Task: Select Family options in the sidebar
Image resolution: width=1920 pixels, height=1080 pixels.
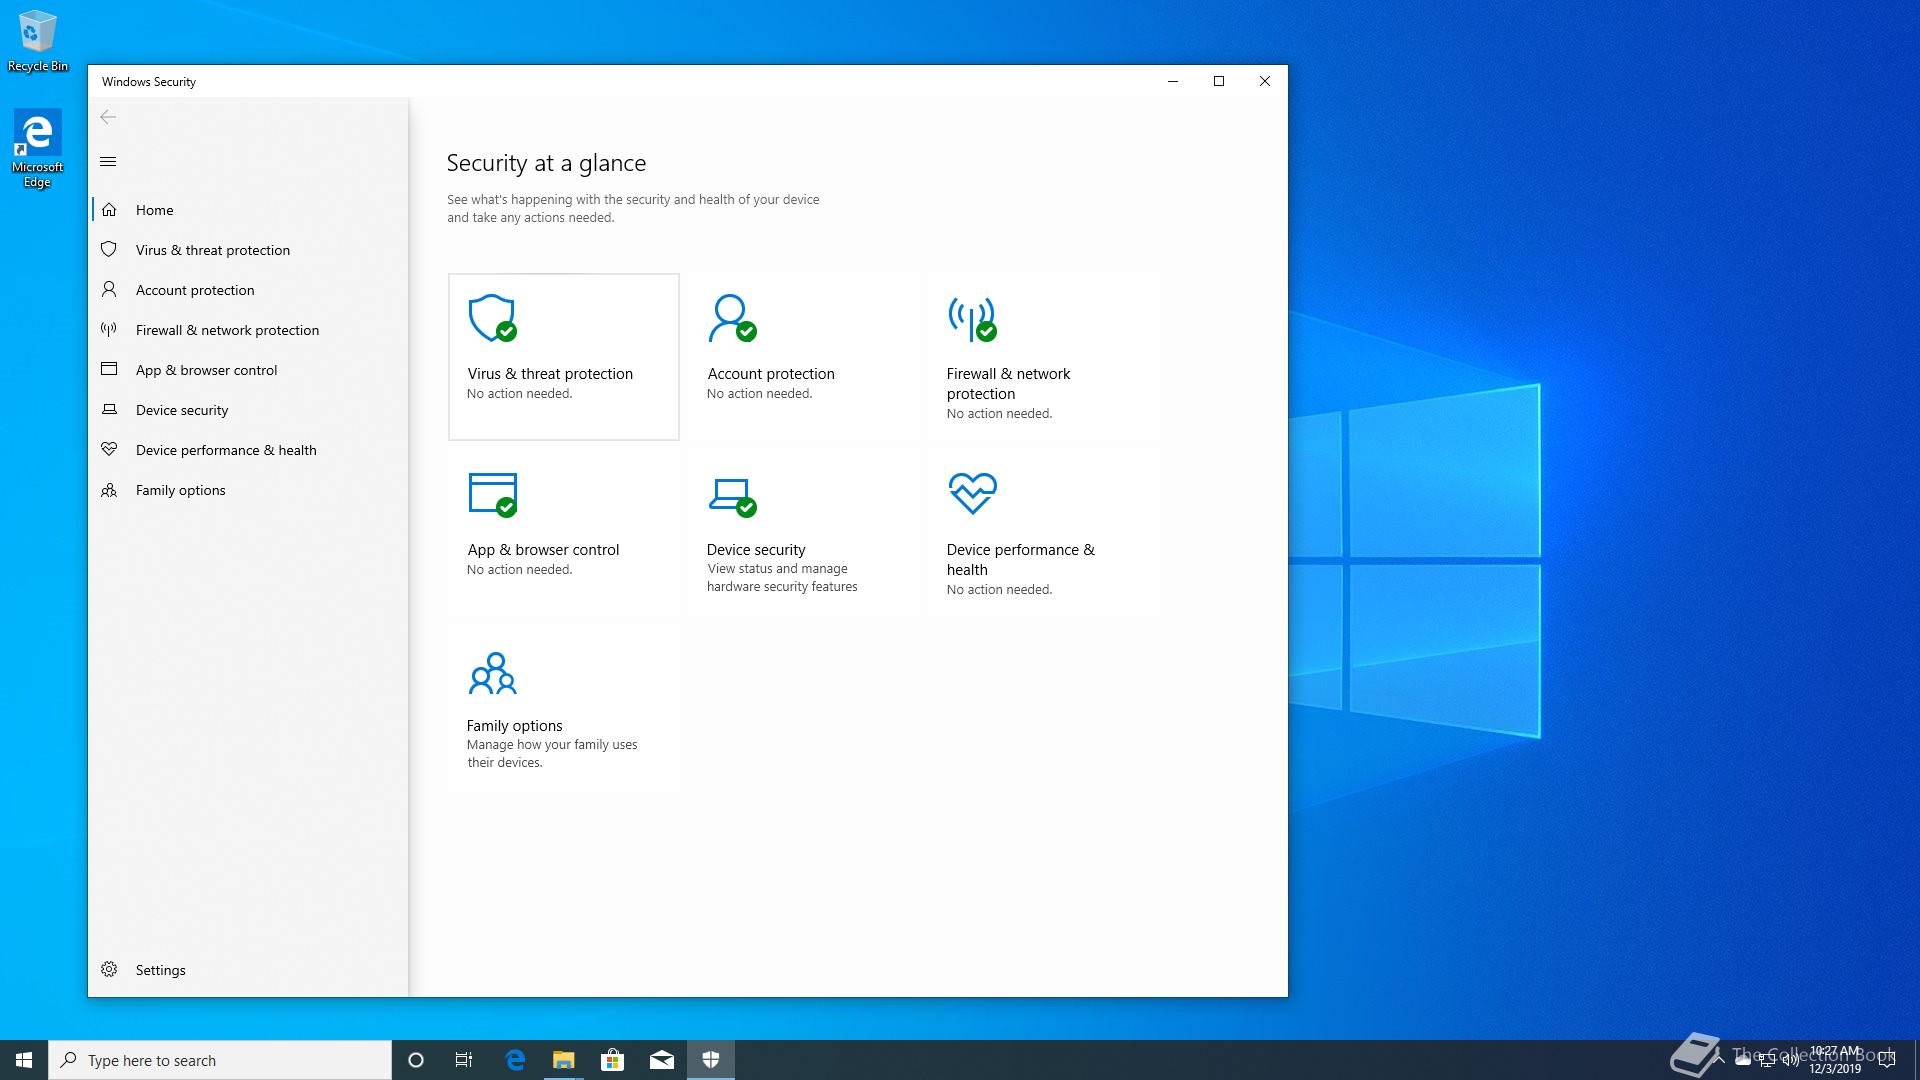Action: tap(248, 490)
